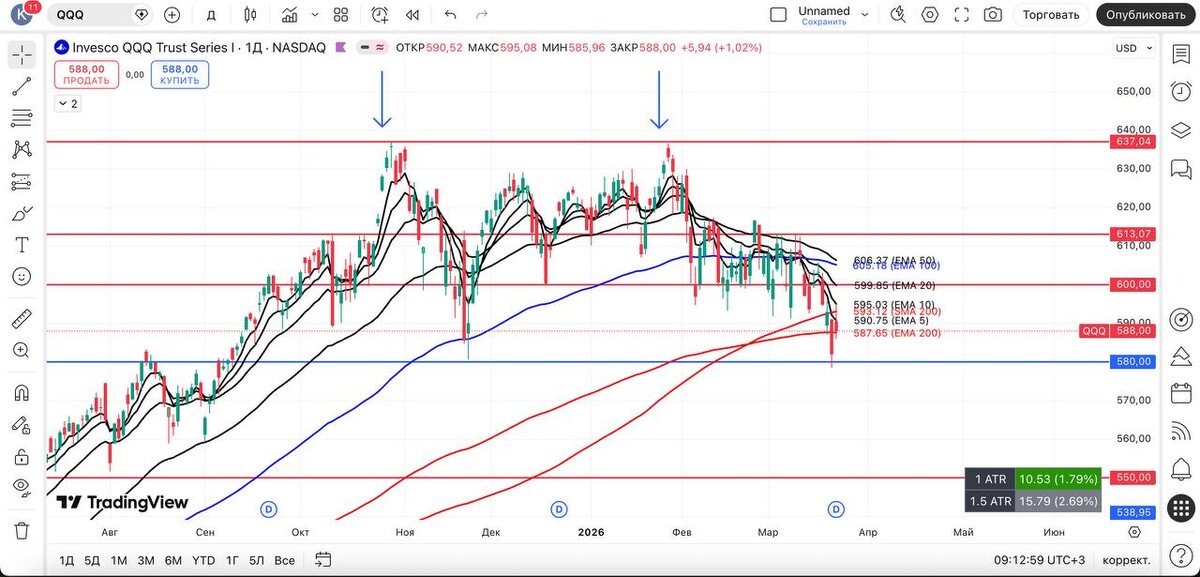Viewport: 1200px width, 577px height.
Task: Toggle the коррект. adjustment option
Action: (x=1126, y=560)
